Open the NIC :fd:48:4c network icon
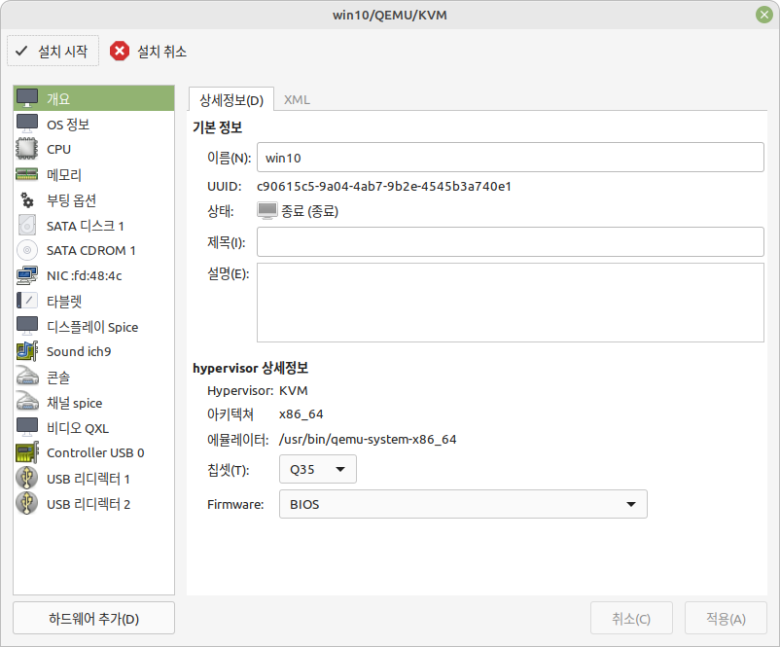Image resolution: width=780 pixels, height=647 pixels. click(x=27, y=275)
